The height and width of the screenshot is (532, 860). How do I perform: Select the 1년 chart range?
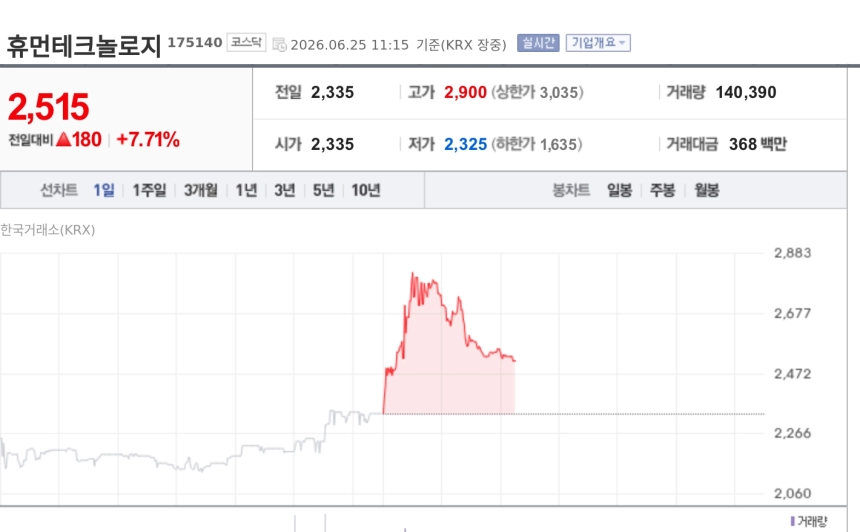click(246, 190)
